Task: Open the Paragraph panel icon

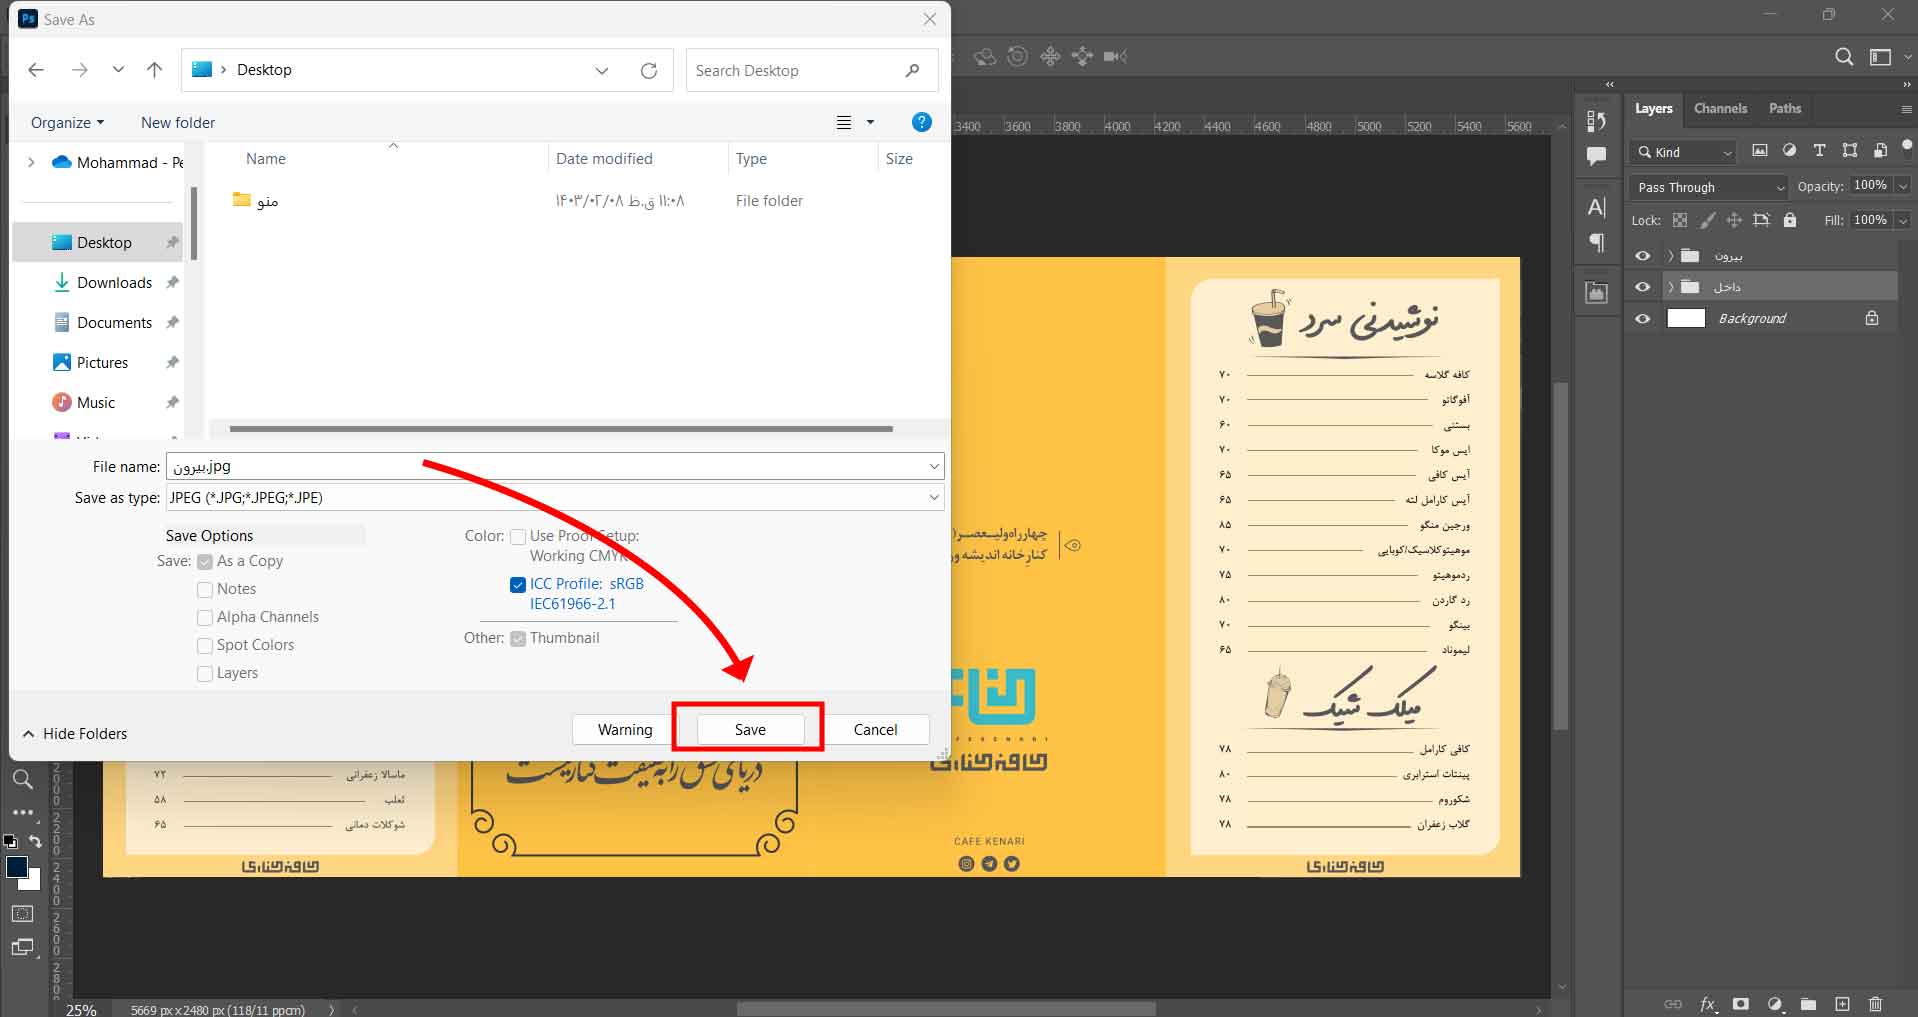Action: pyautogui.click(x=1596, y=242)
